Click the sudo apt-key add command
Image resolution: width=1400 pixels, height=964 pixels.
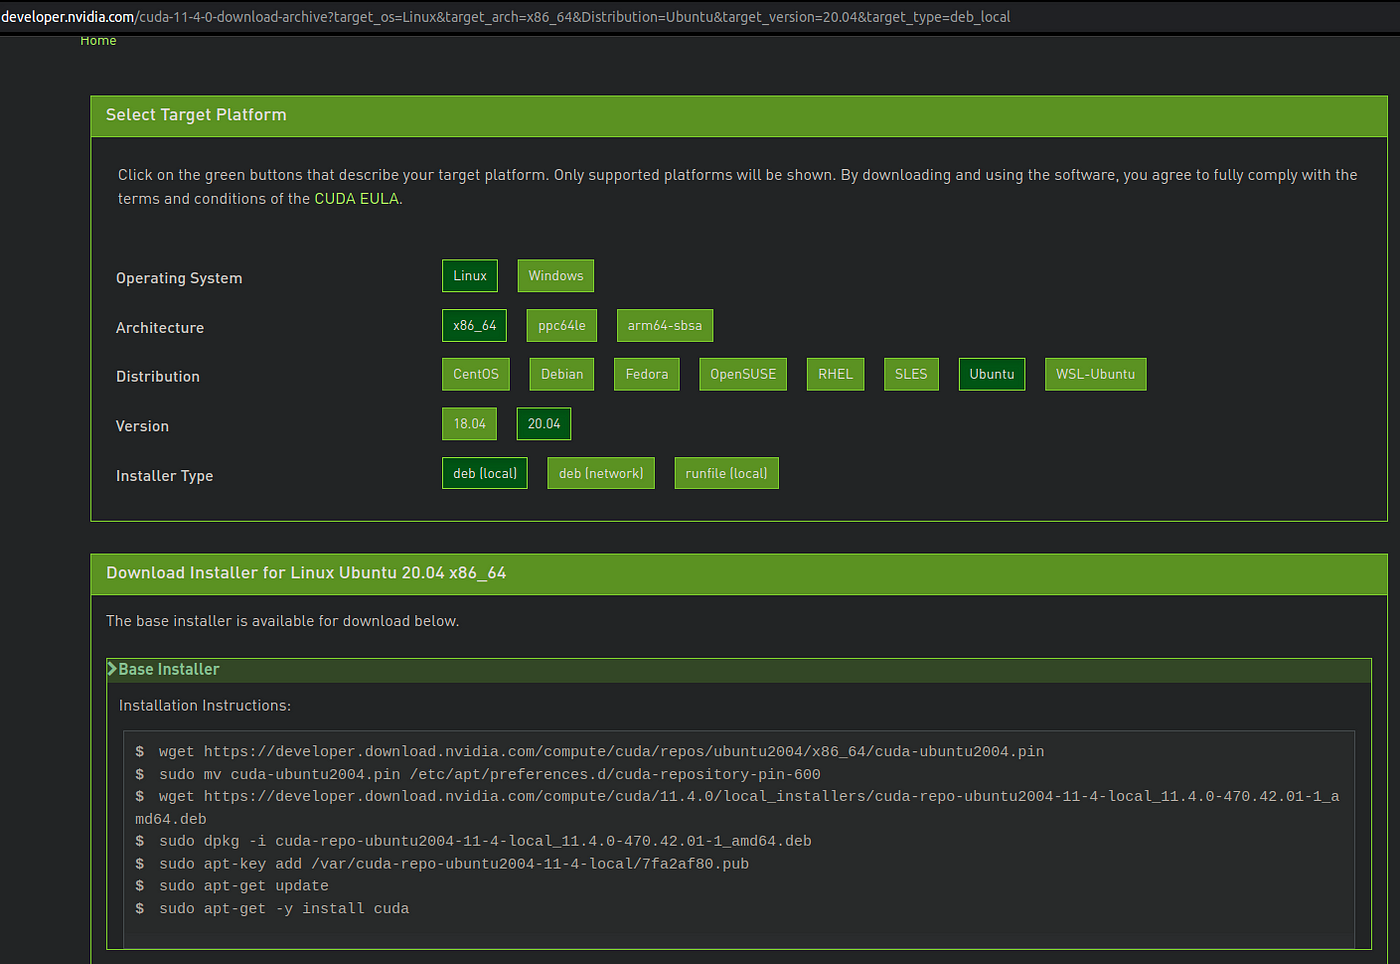coord(442,864)
